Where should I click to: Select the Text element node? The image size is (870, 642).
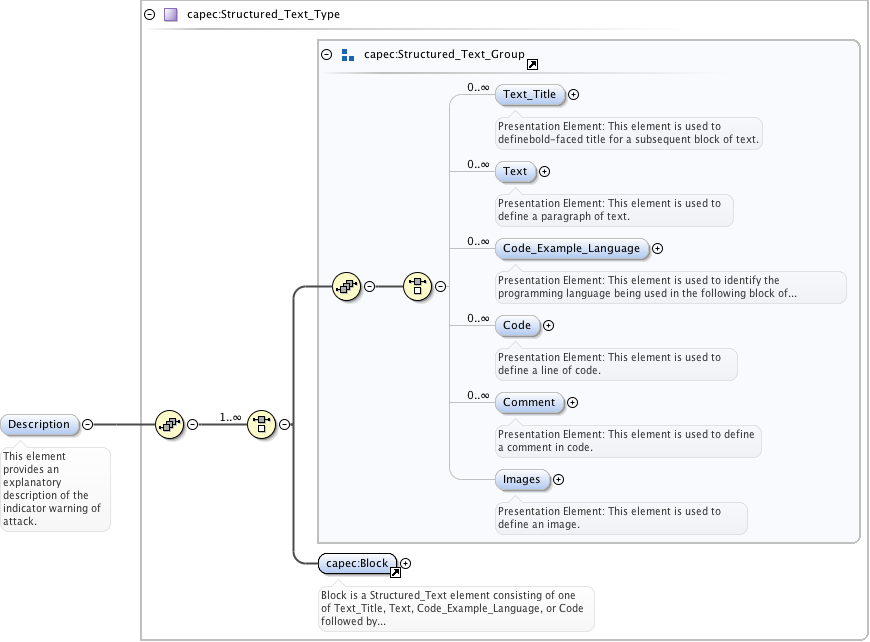click(515, 172)
